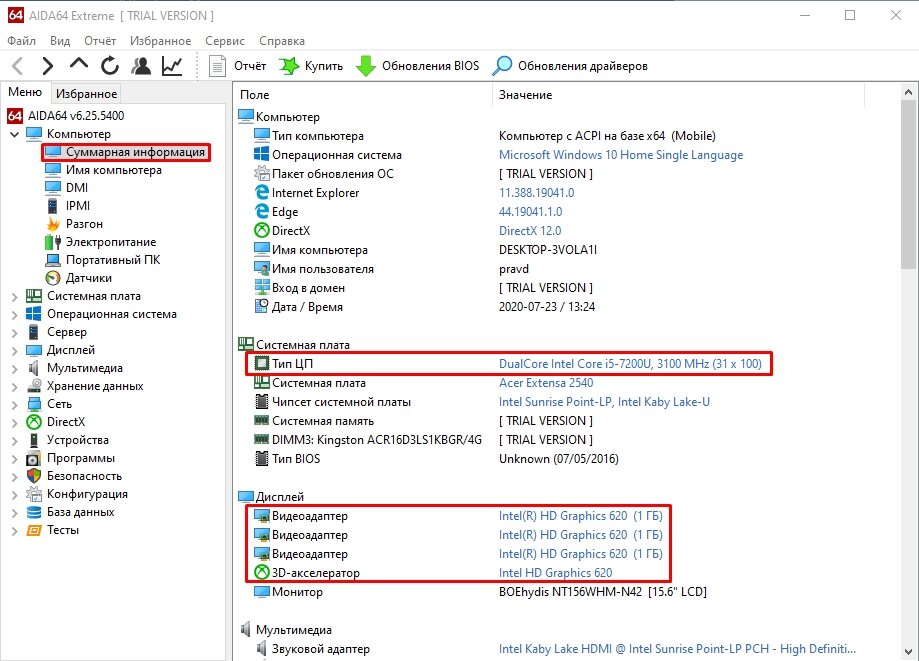Open the Файл menu
The height and width of the screenshot is (661, 919).
(22, 40)
